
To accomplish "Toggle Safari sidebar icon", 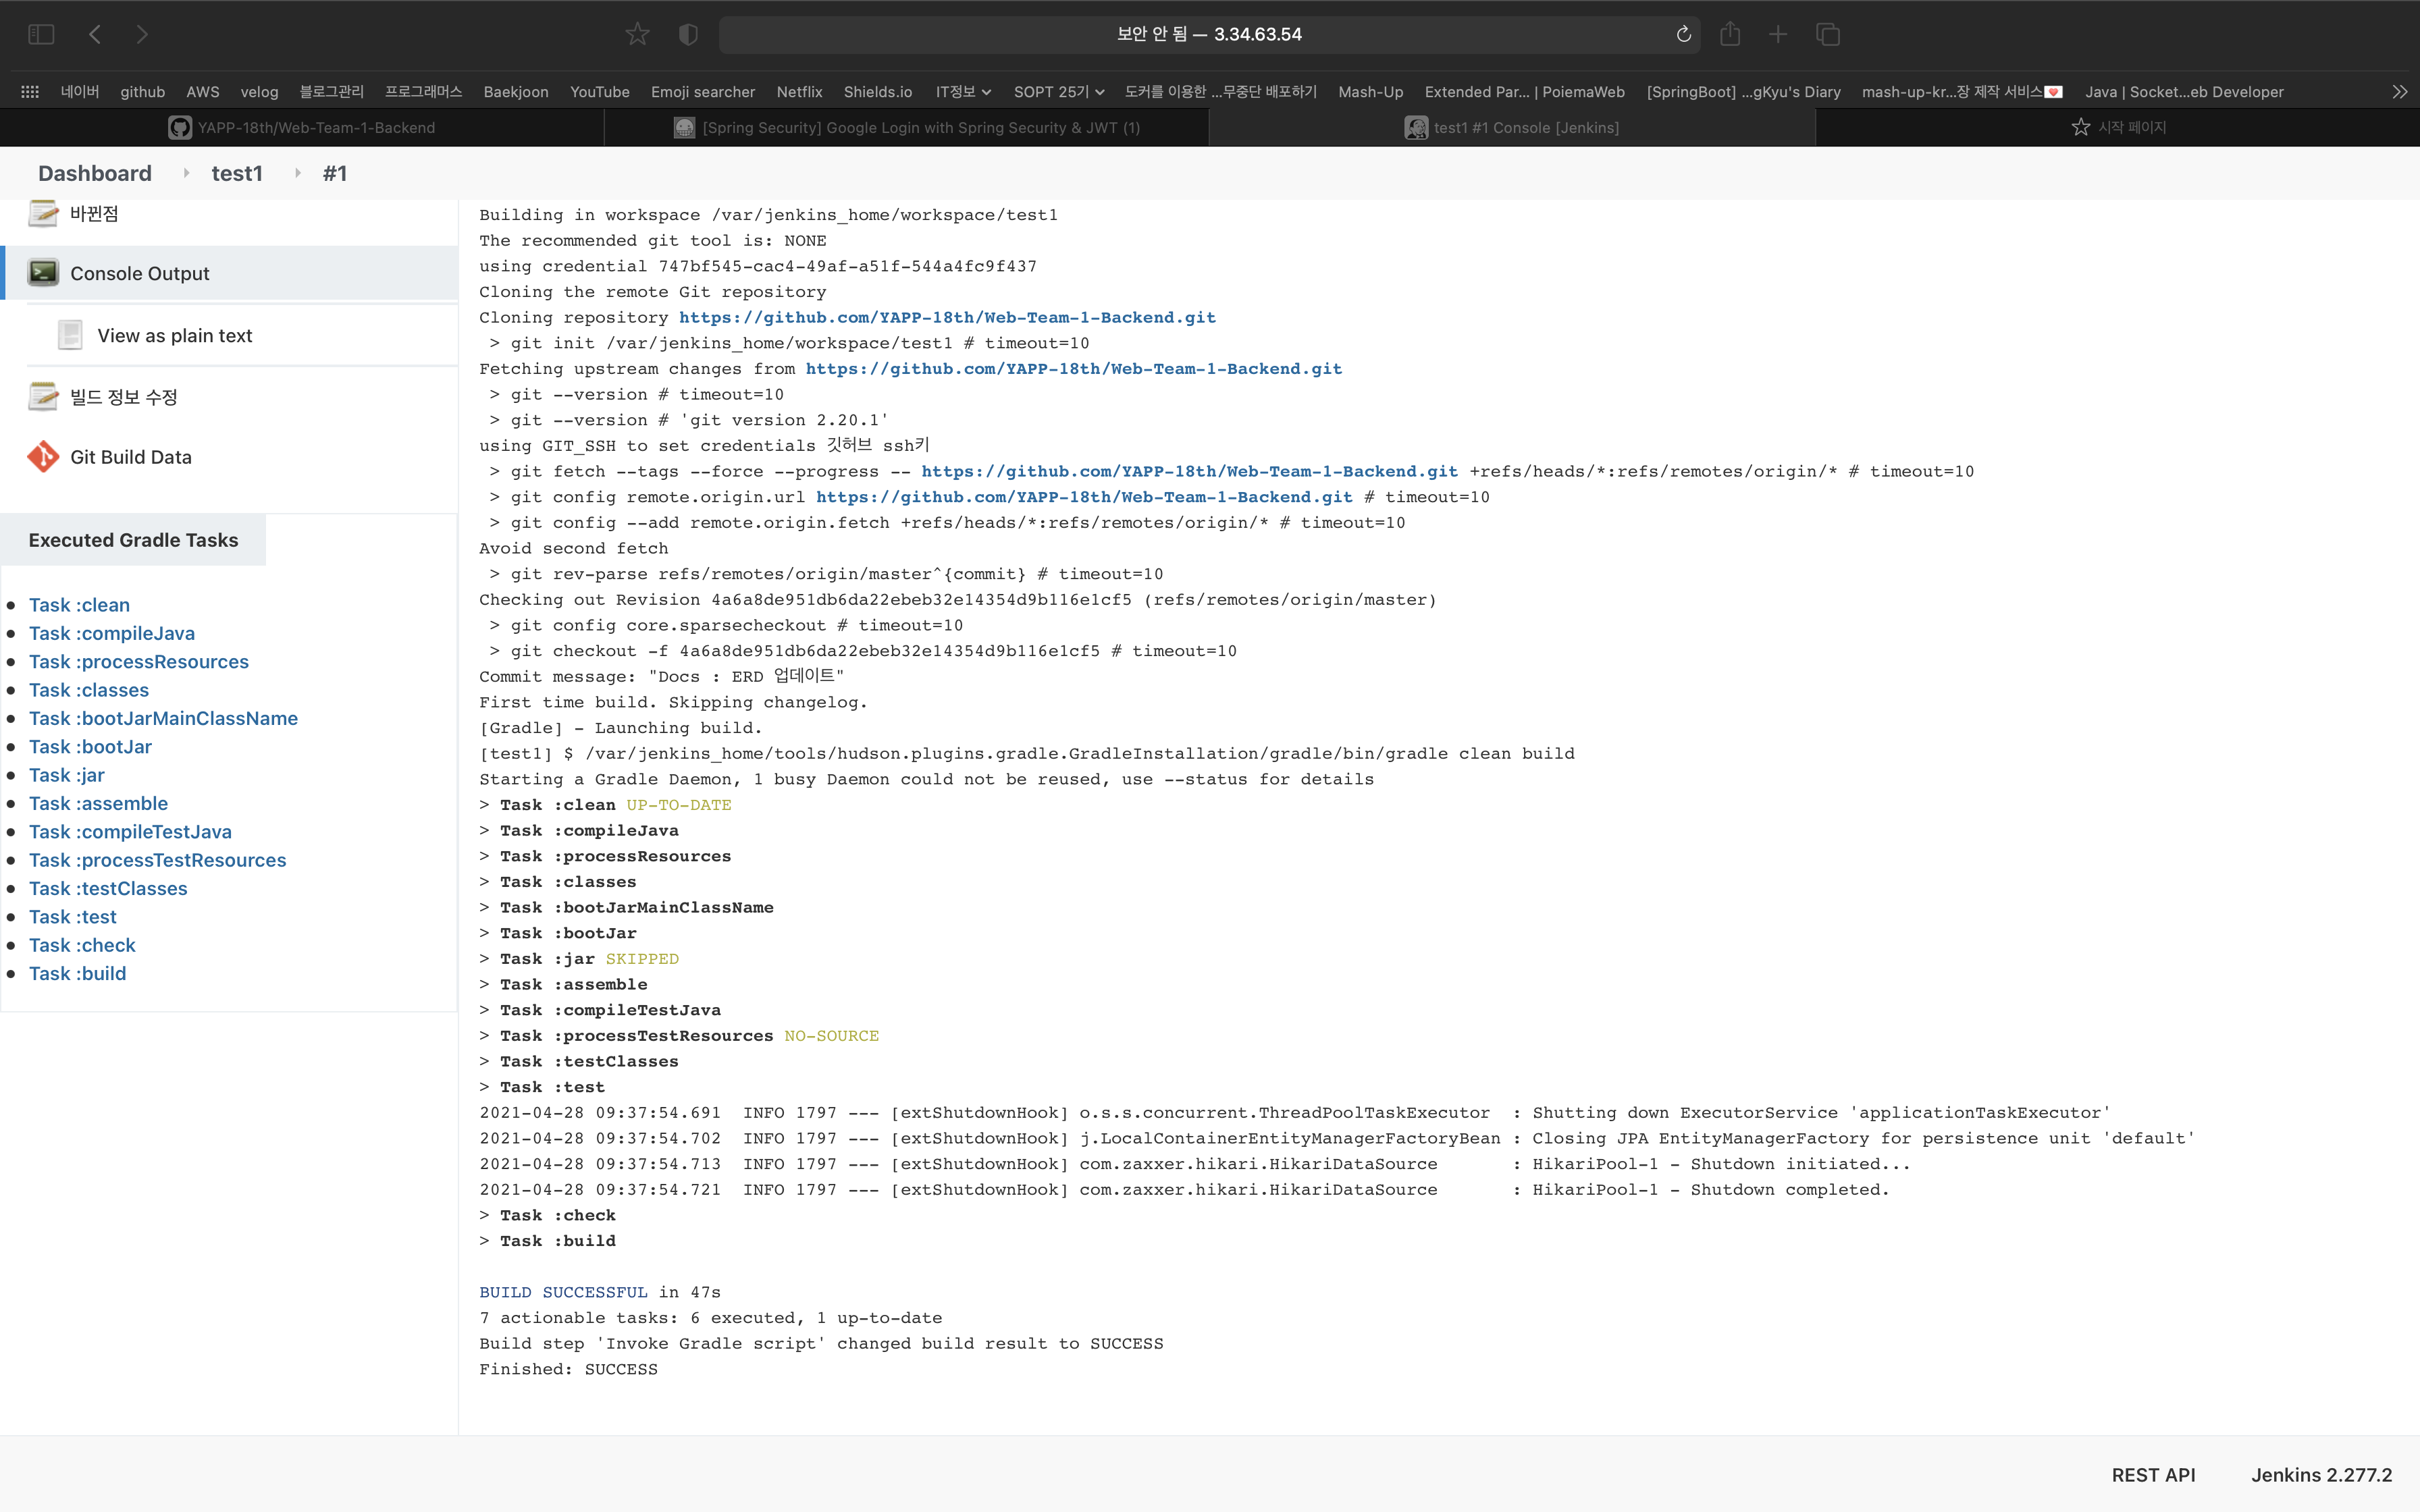I will point(41,34).
